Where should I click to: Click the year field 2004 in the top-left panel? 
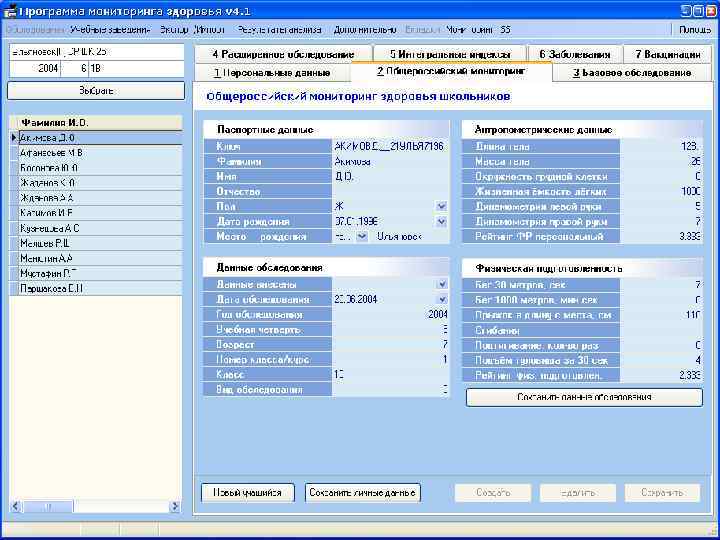tap(35, 68)
